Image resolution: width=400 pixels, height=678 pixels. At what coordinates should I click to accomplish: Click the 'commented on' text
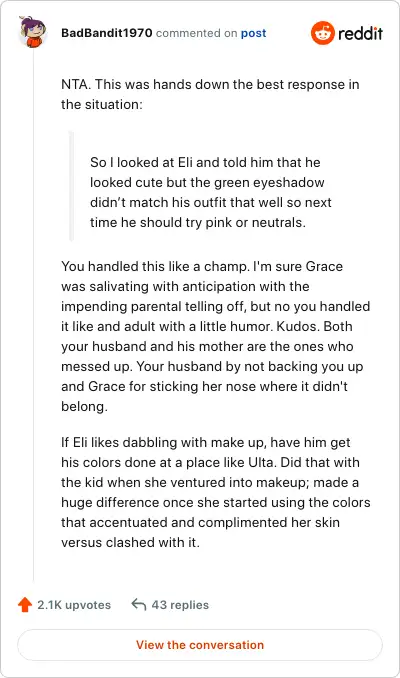point(196,33)
